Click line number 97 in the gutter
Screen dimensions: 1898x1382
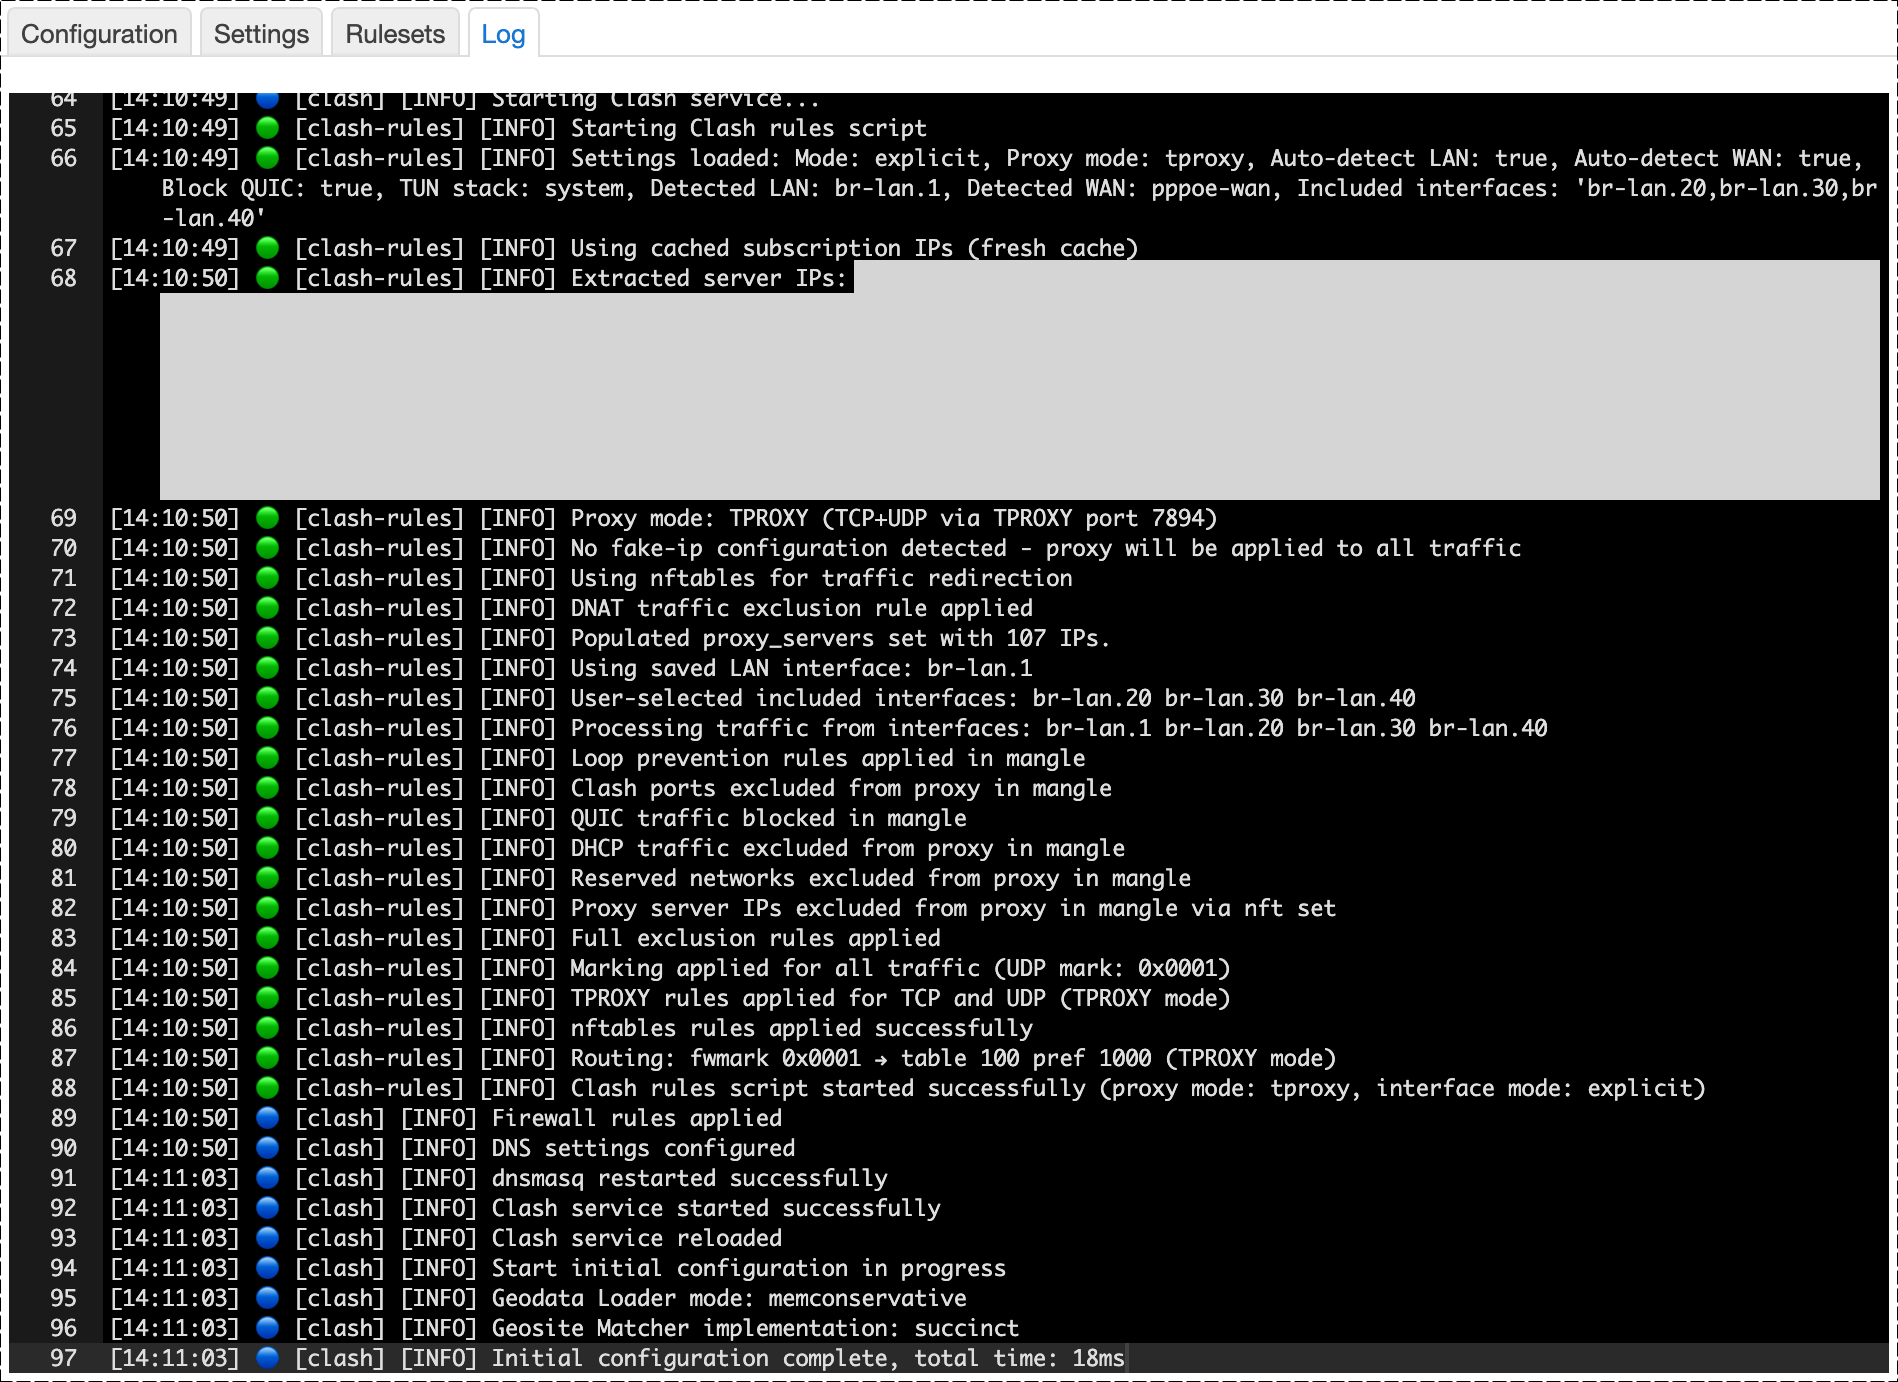coord(63,1358)
